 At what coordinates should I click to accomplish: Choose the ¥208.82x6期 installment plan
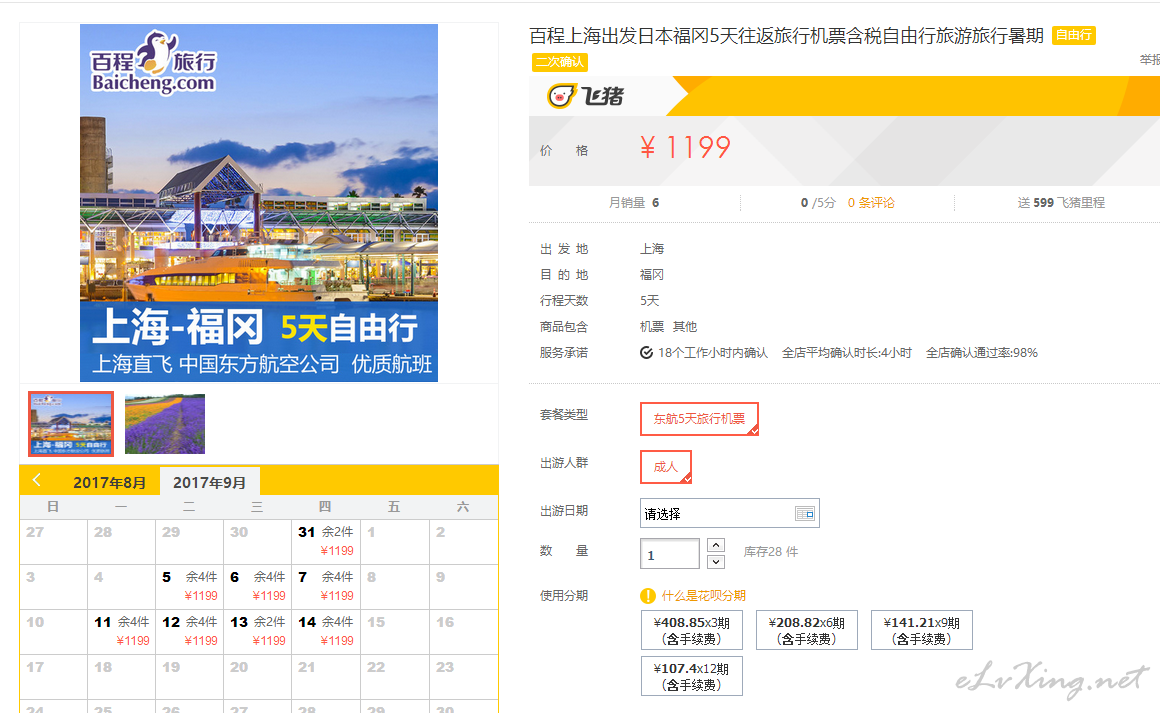[806, 630]
